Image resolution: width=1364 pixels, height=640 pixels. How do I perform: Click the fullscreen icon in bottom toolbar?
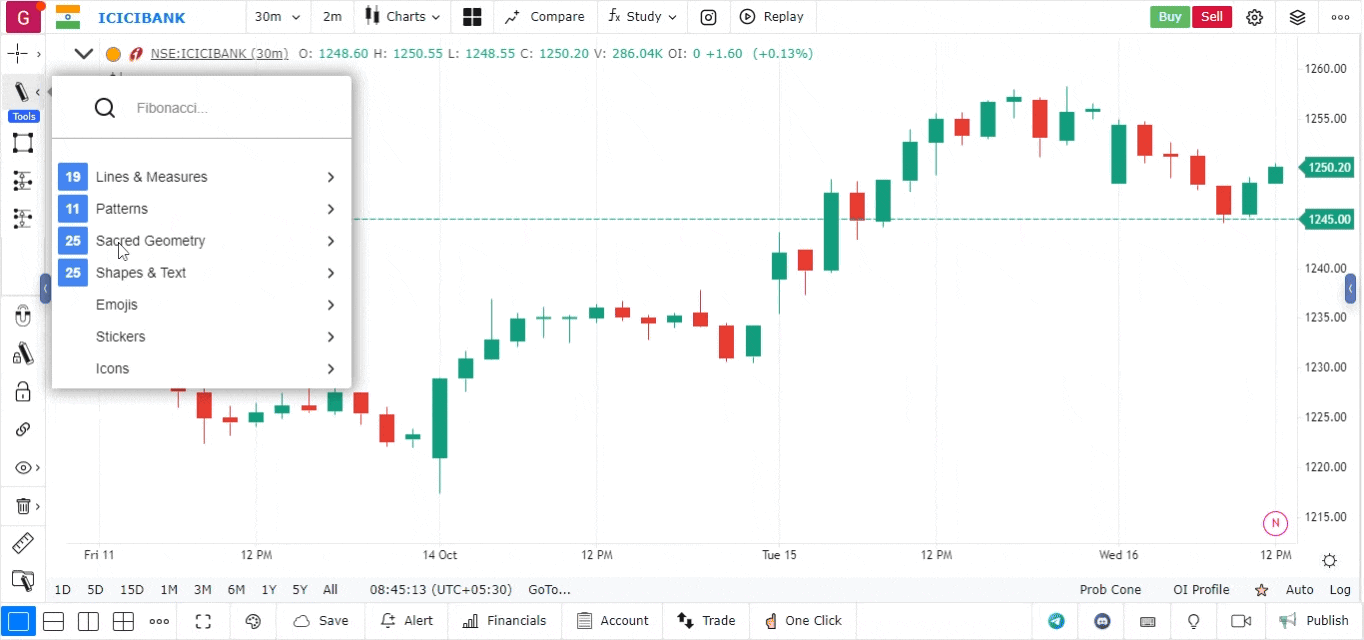(x=203, y=621)
